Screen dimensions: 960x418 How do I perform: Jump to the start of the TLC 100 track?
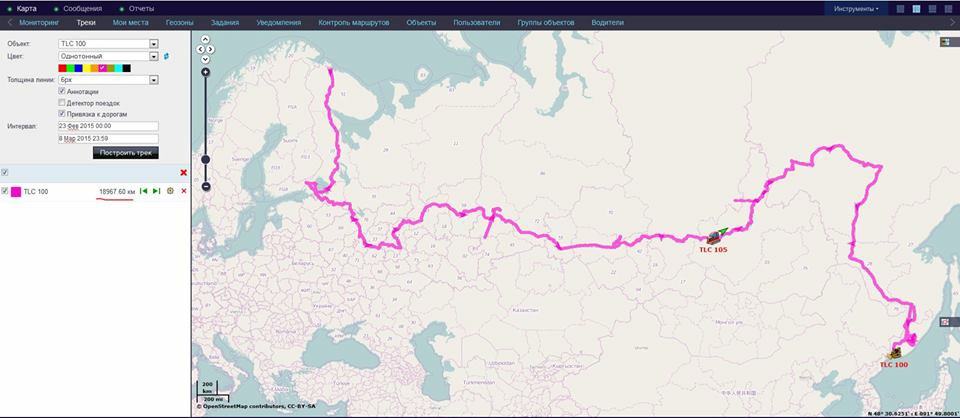[144, 191]
